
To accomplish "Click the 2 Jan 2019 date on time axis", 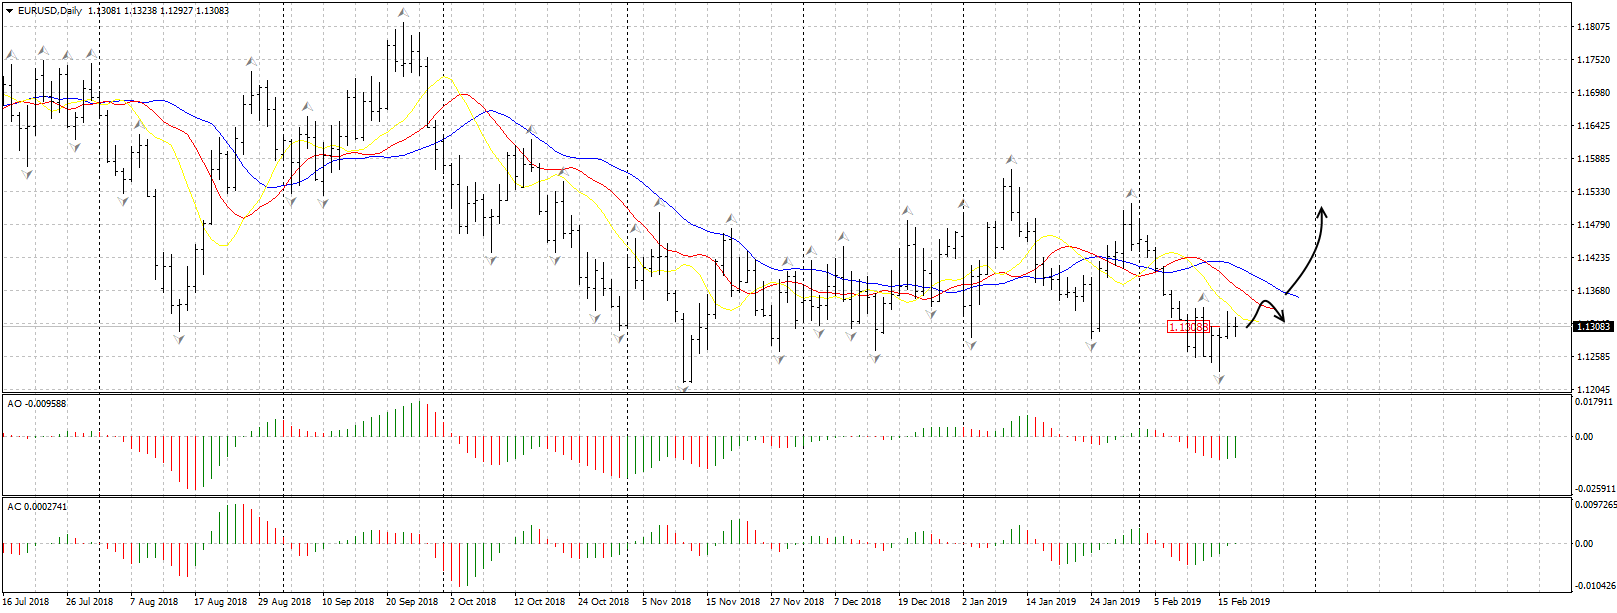I will pyautogui.click(x=984, y=602).
